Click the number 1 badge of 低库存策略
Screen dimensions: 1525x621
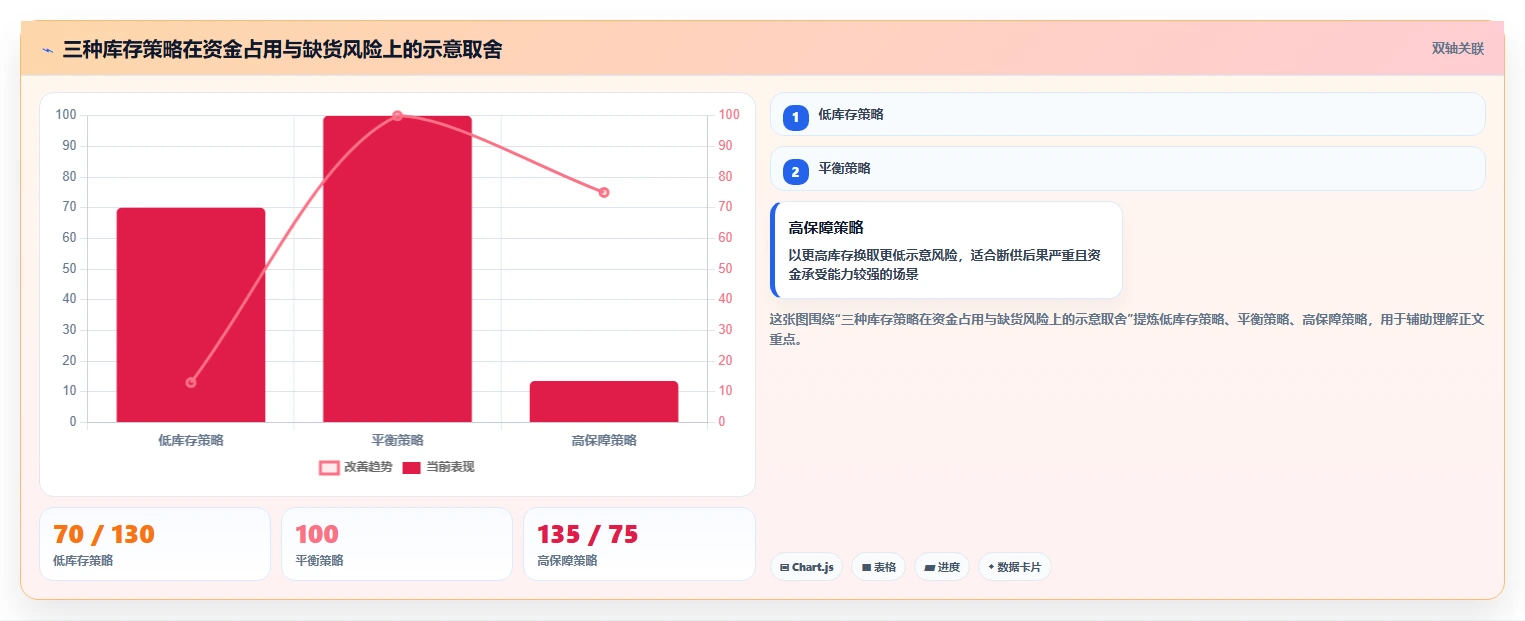pos(795,118)
